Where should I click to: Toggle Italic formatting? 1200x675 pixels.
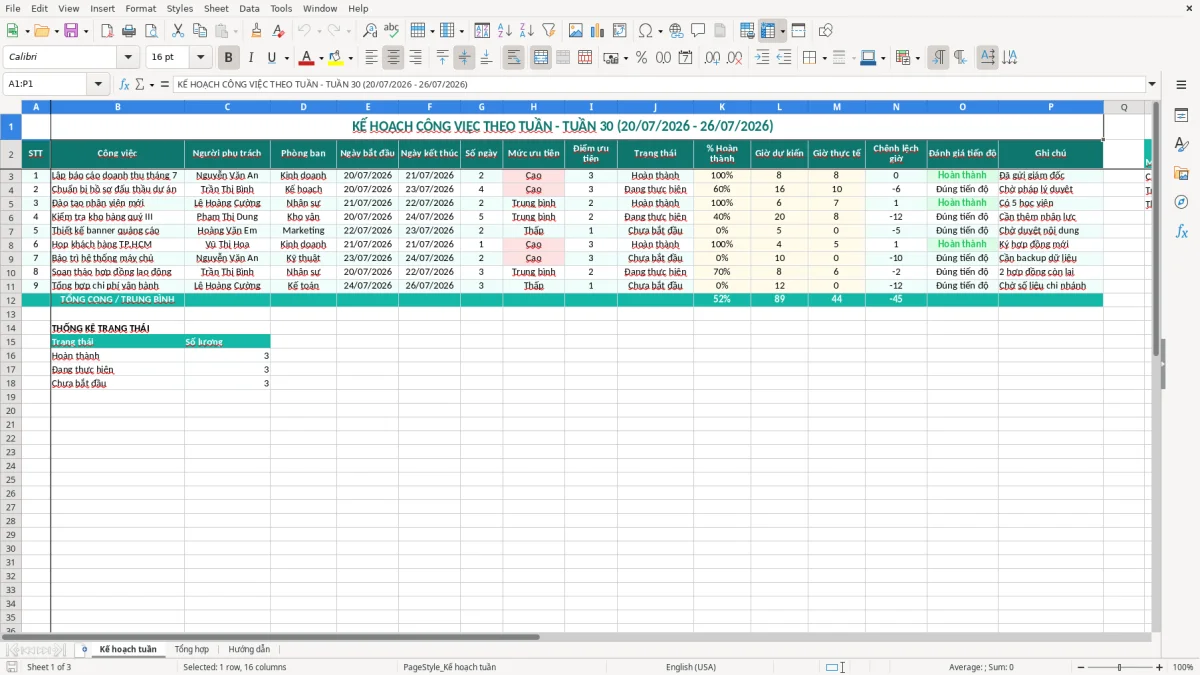250,58
